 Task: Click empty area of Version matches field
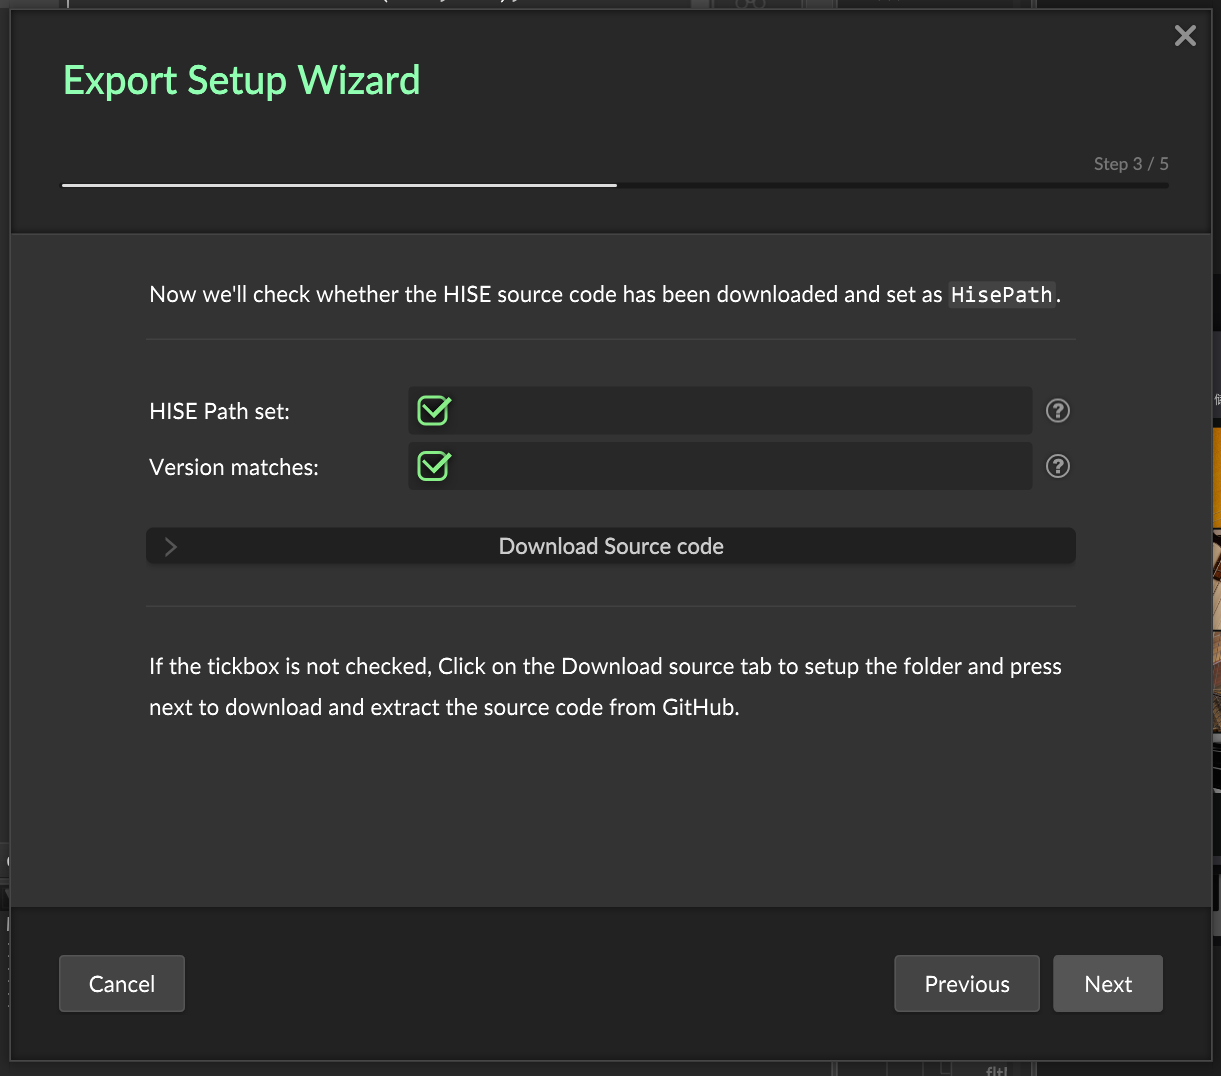[x=740, y=466]
